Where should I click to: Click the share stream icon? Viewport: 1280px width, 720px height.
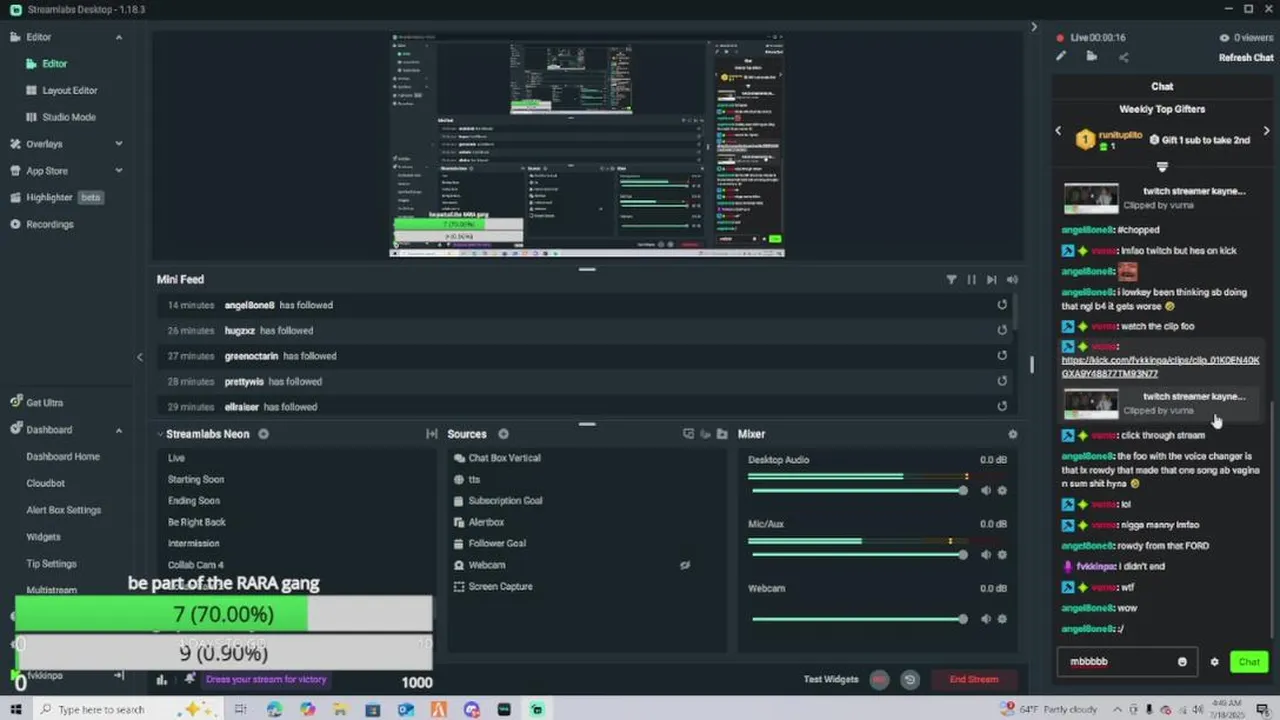pyautogui.click(x=1123, y=57)
